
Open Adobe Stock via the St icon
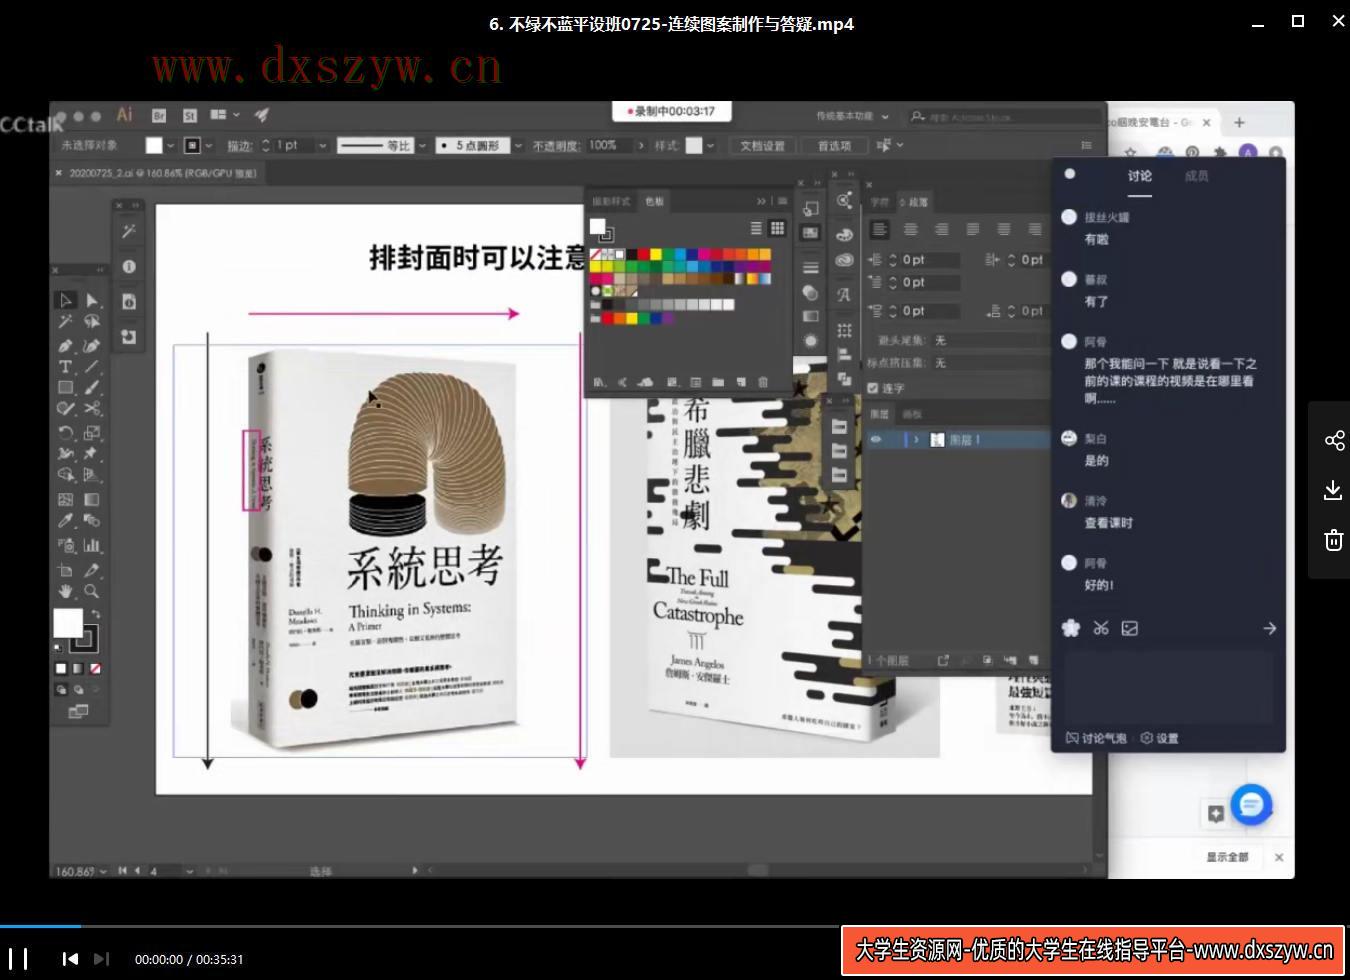tap(189, 115)
